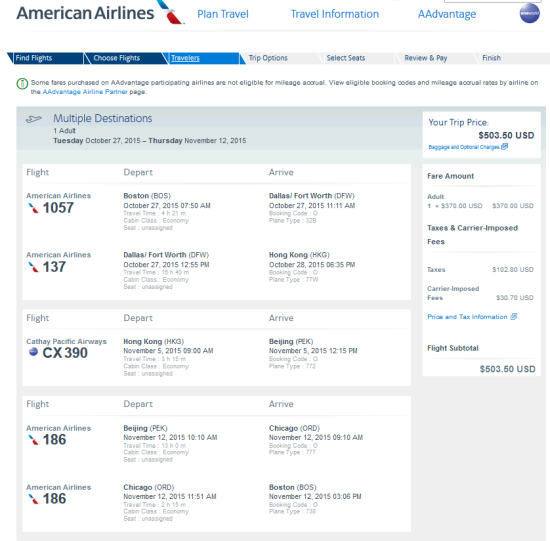Click the green information icon

22,84
